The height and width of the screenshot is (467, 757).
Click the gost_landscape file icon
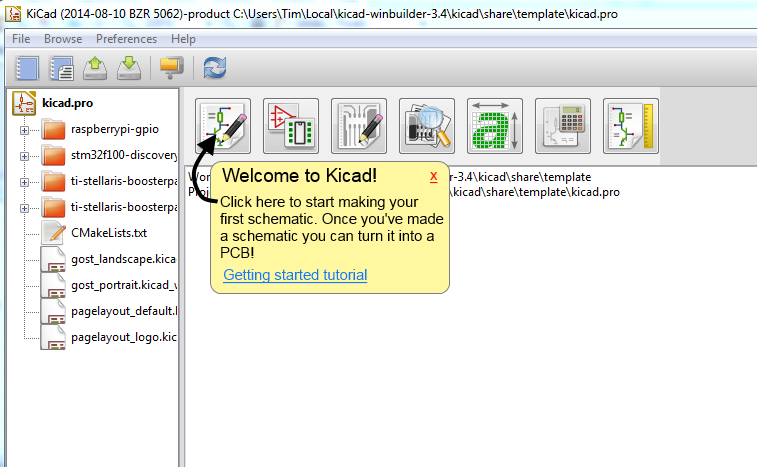pyautogui.click(x=53, y=259)
